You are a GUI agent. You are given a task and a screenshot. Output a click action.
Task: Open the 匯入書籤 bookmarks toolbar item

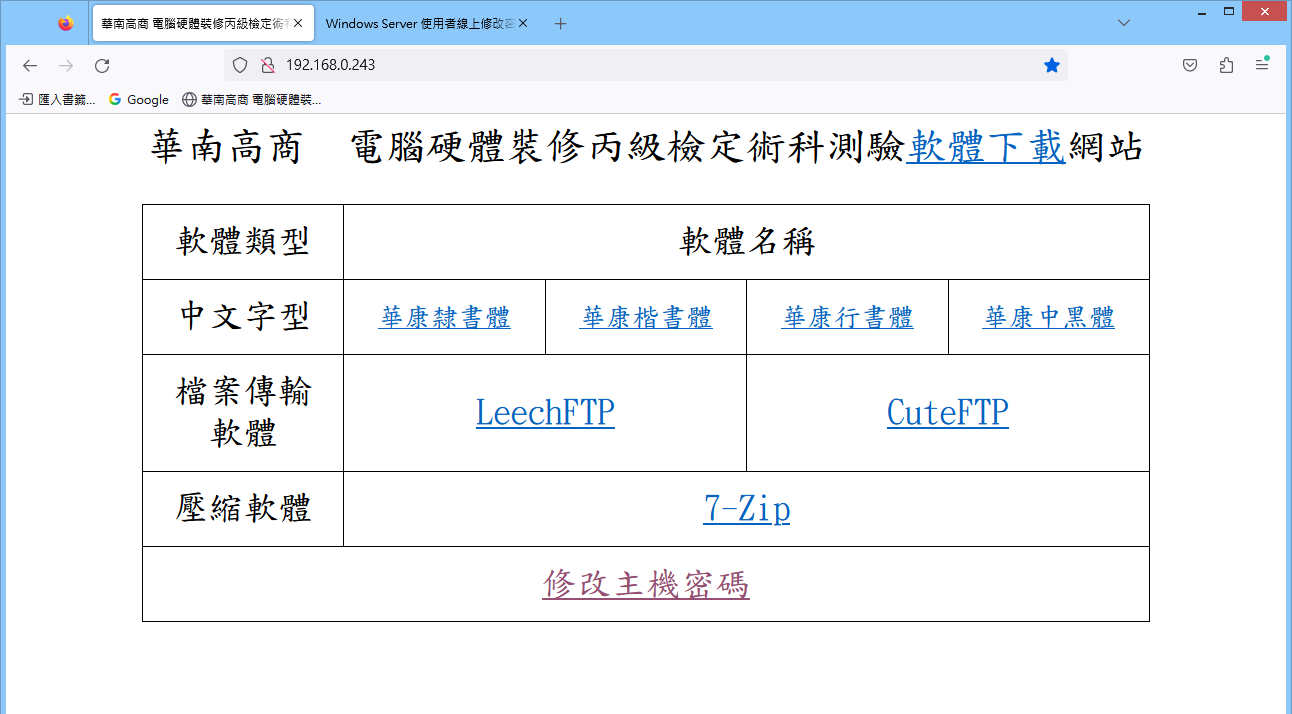(58, 100)
